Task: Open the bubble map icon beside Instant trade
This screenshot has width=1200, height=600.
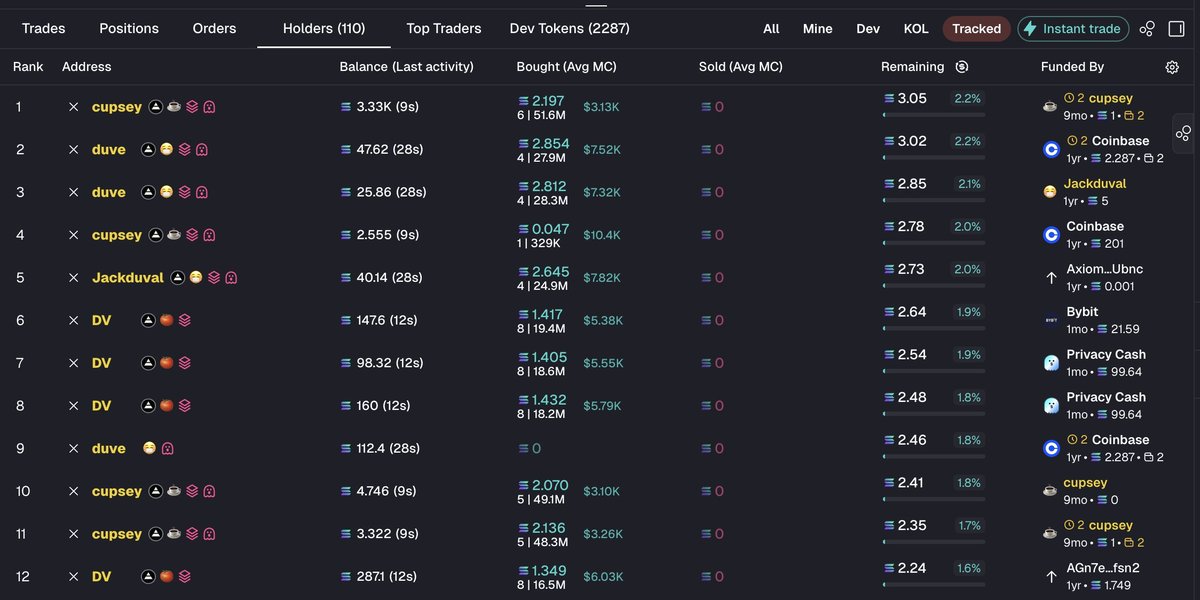Action: pyautogui.click(x=1147, y=29)
